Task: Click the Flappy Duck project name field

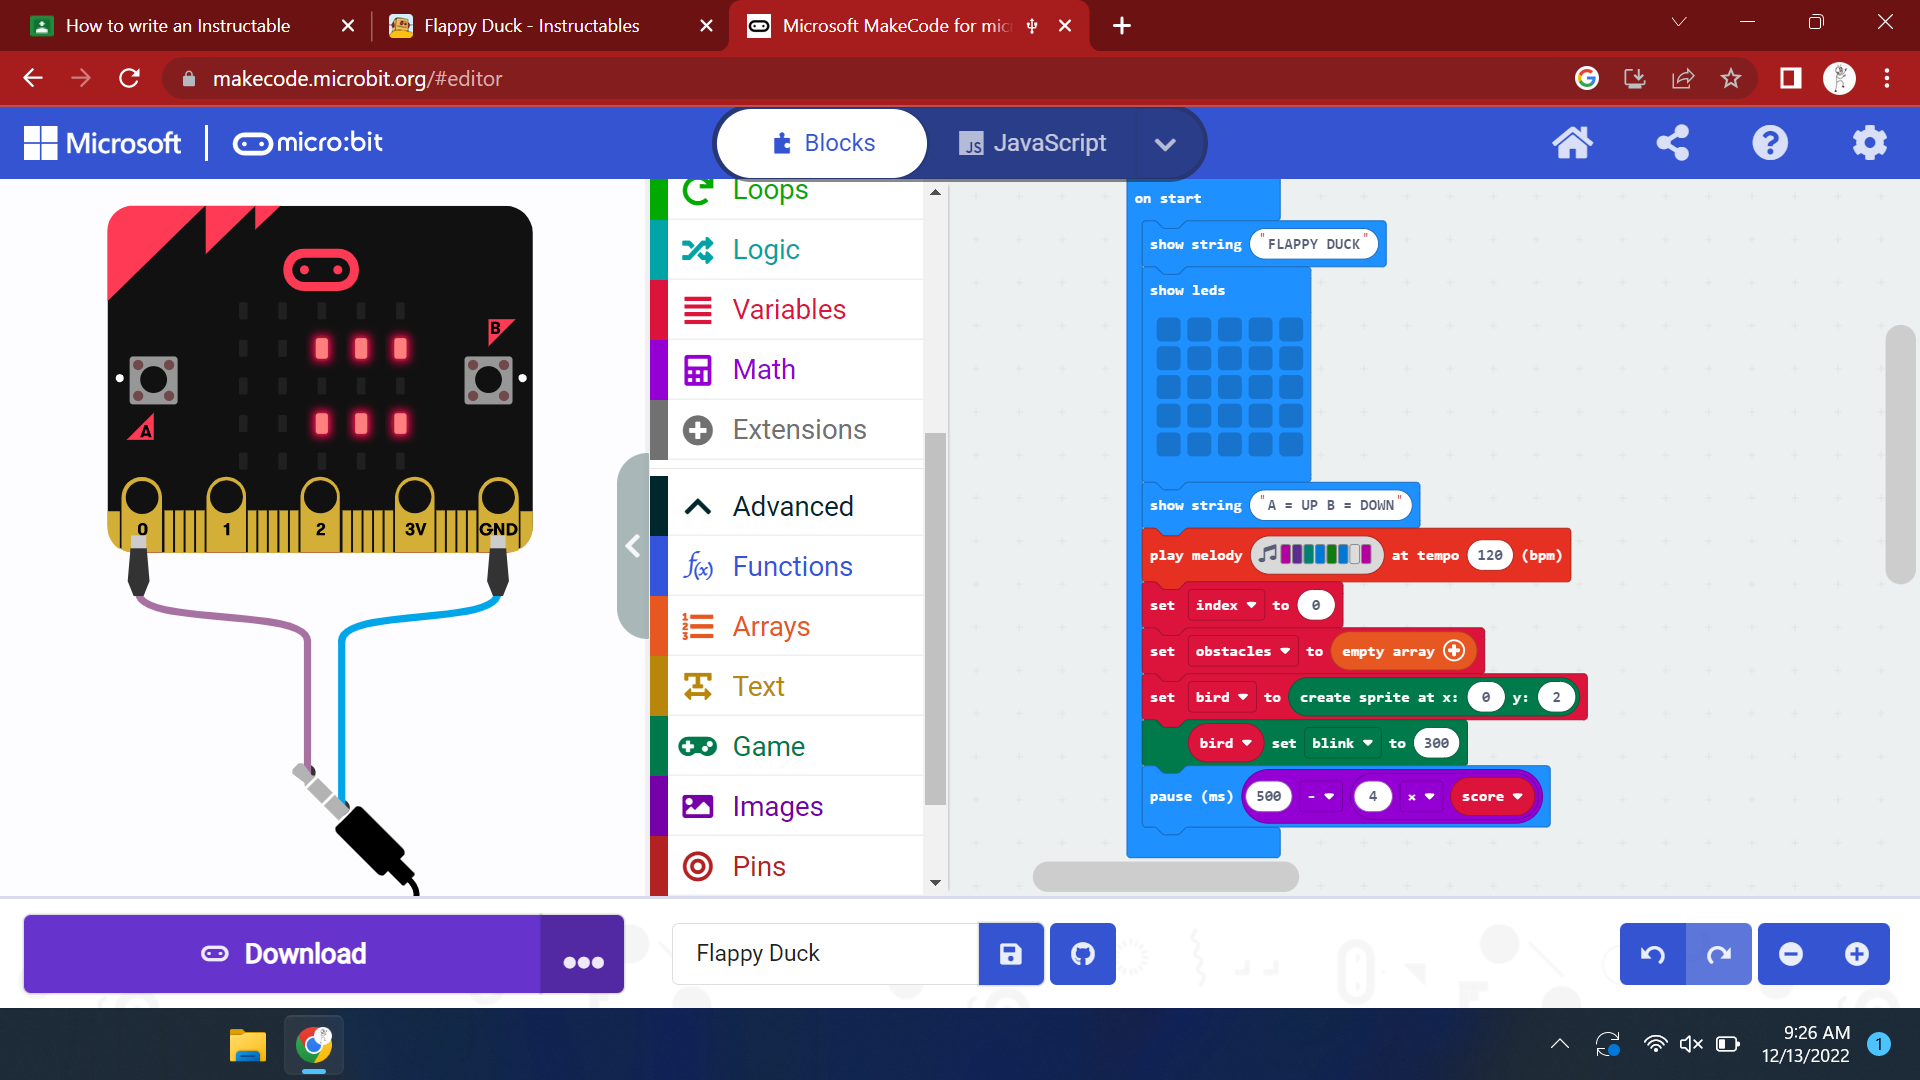Action: (824, 954)
